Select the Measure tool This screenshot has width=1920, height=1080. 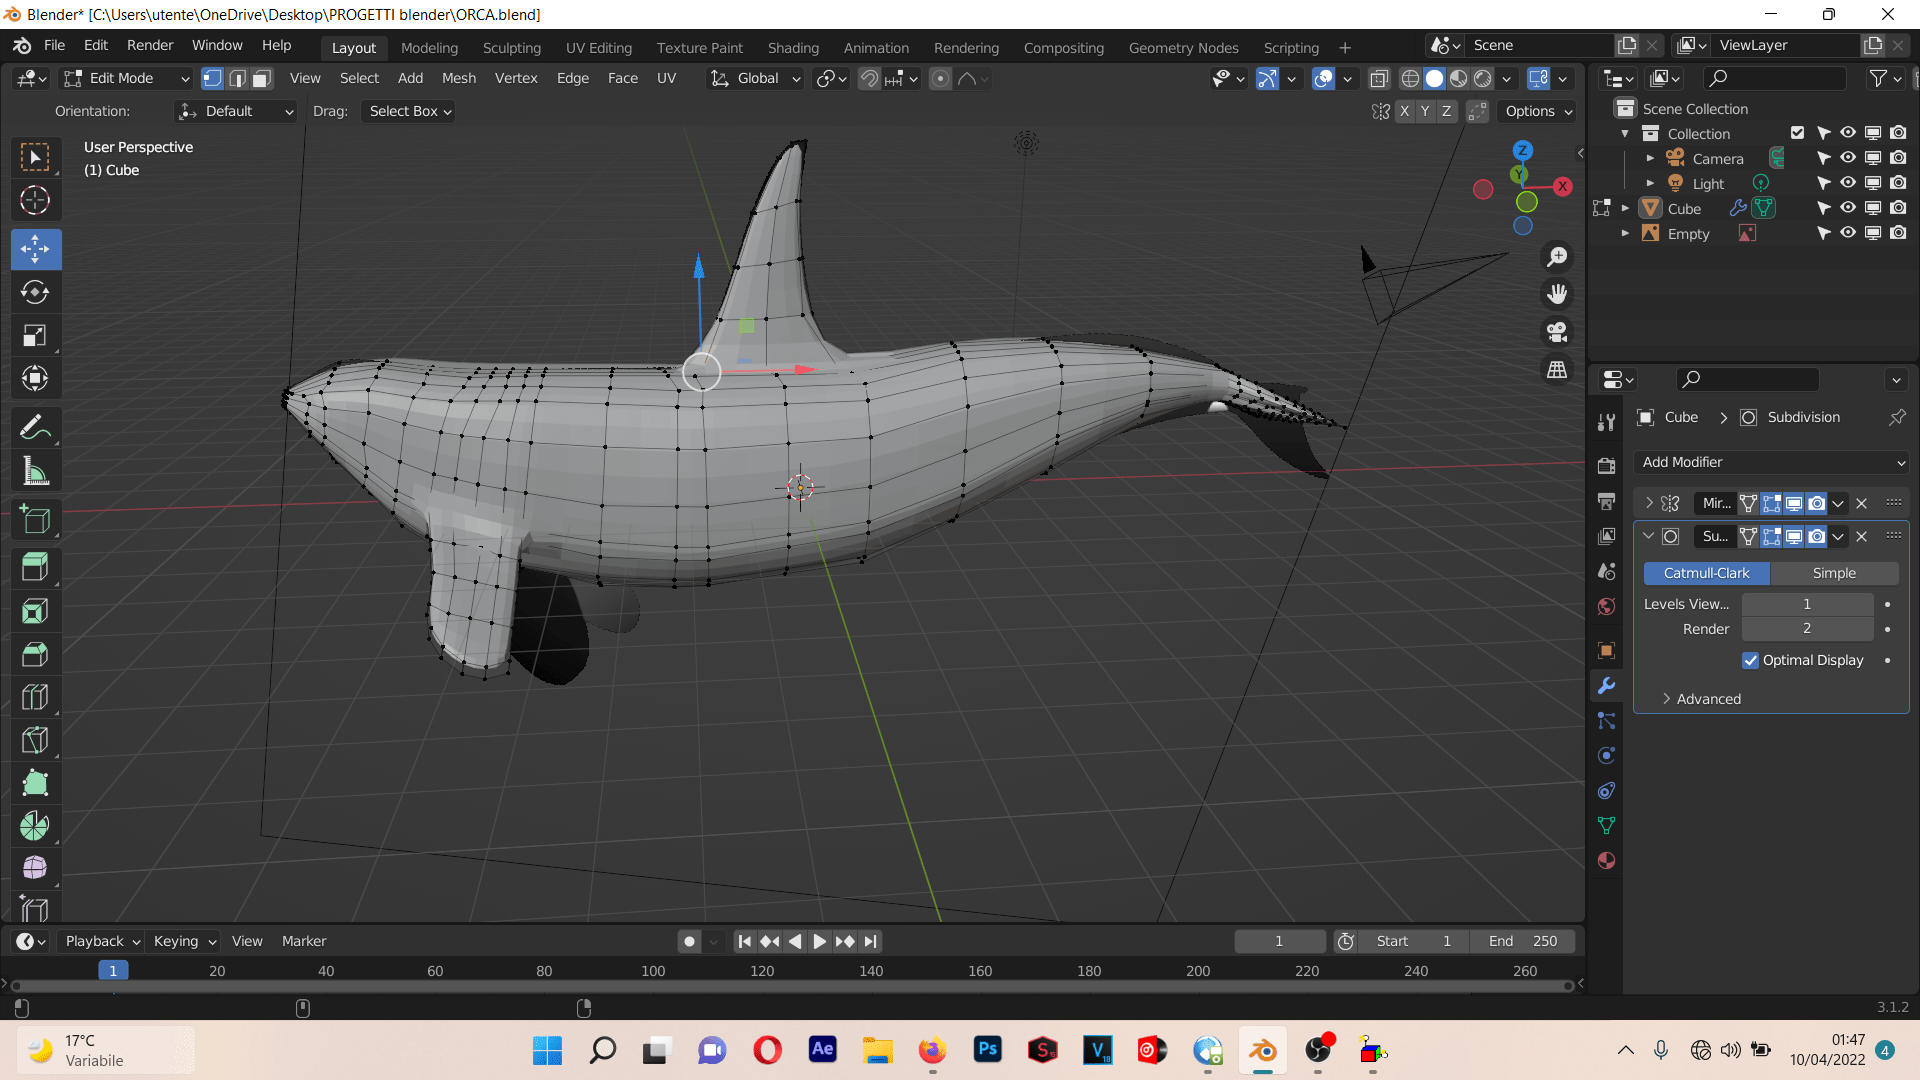pyautogui.click(x=35, y=471)
